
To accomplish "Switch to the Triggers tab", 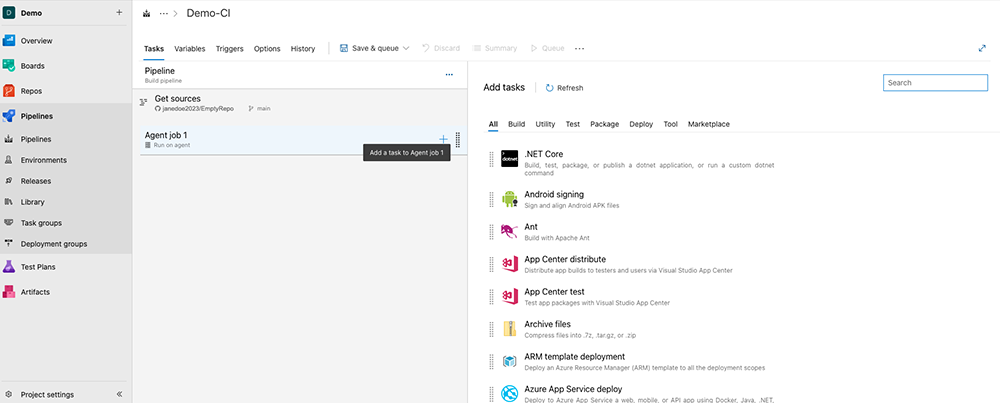I will (x=229, y=48).
